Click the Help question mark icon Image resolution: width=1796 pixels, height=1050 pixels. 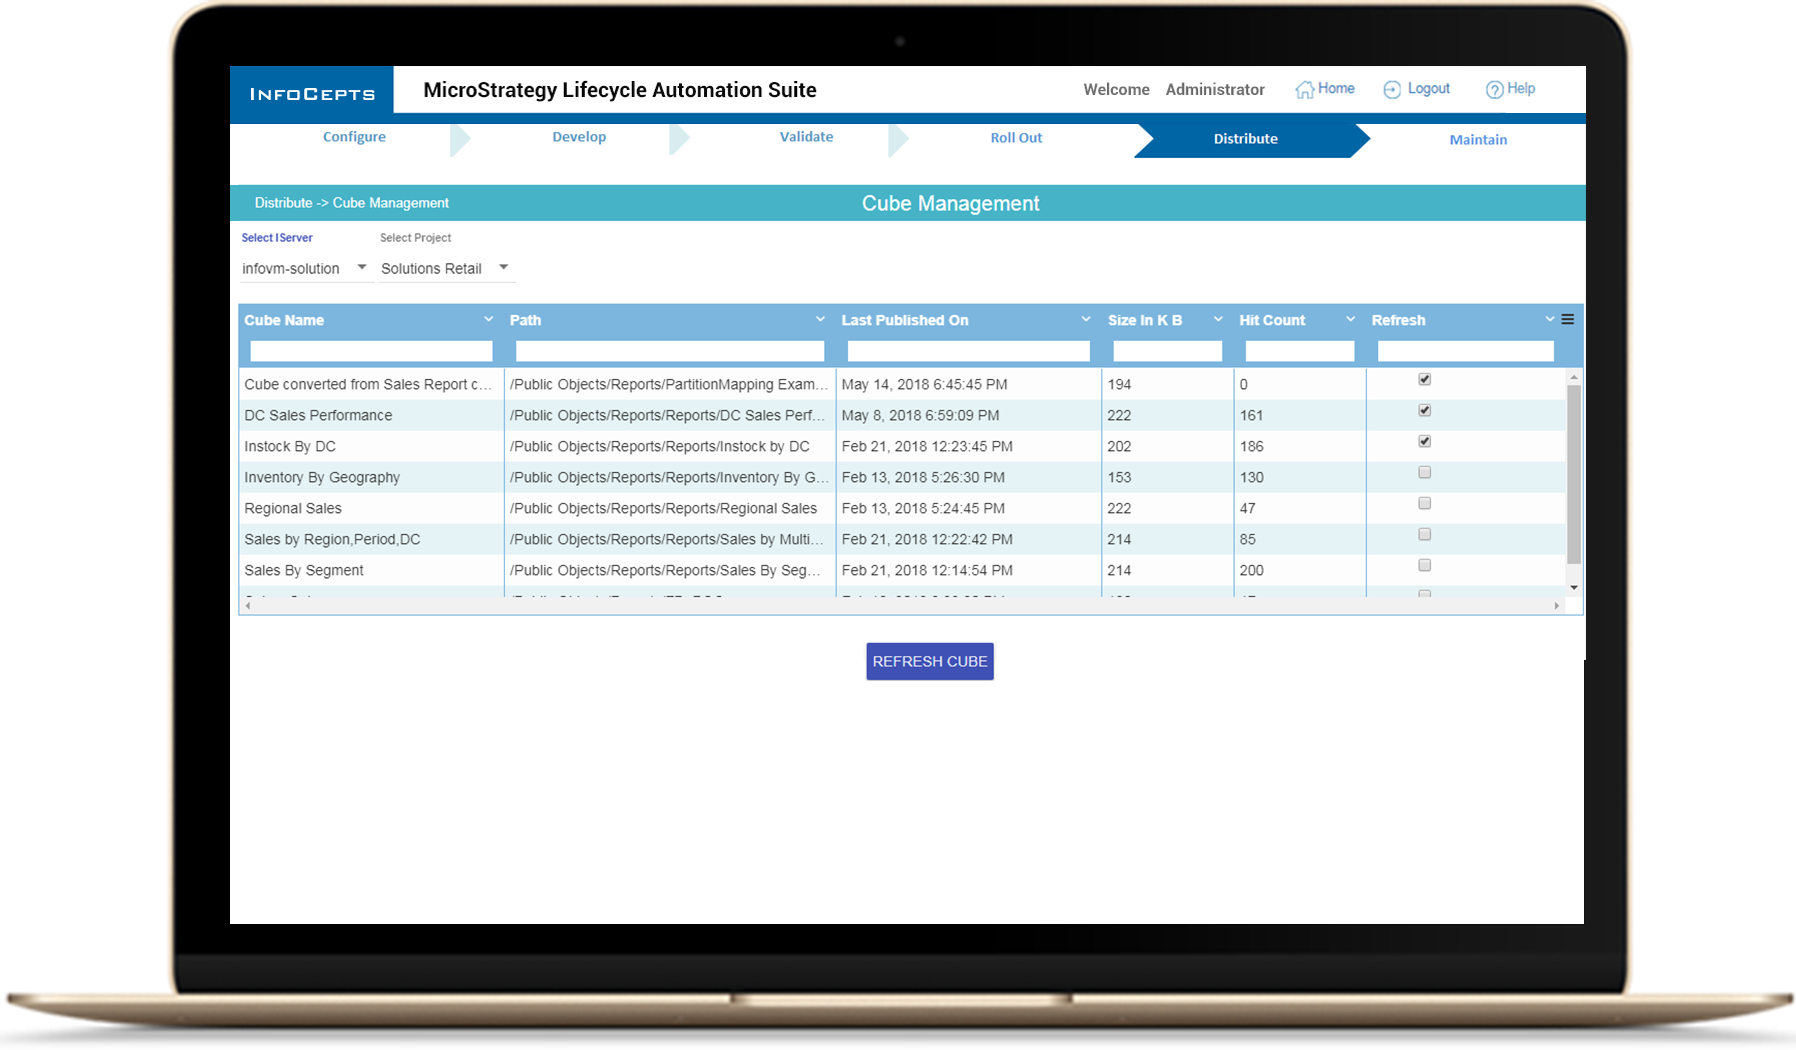pyautogui.click(x=1494, y=90)
